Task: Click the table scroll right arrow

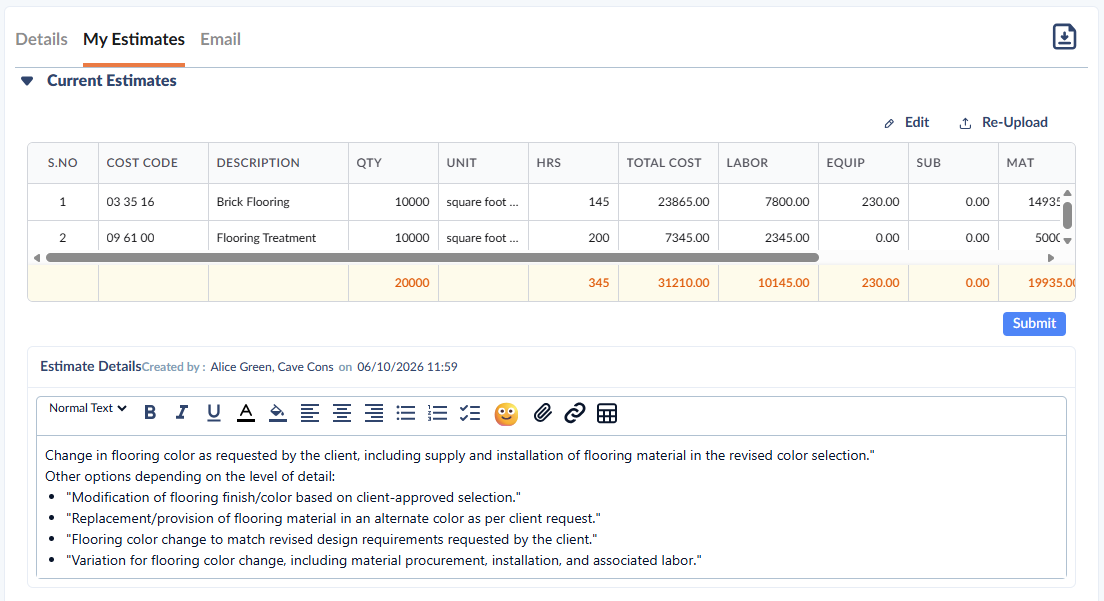Action: [x=1051, y=258]
